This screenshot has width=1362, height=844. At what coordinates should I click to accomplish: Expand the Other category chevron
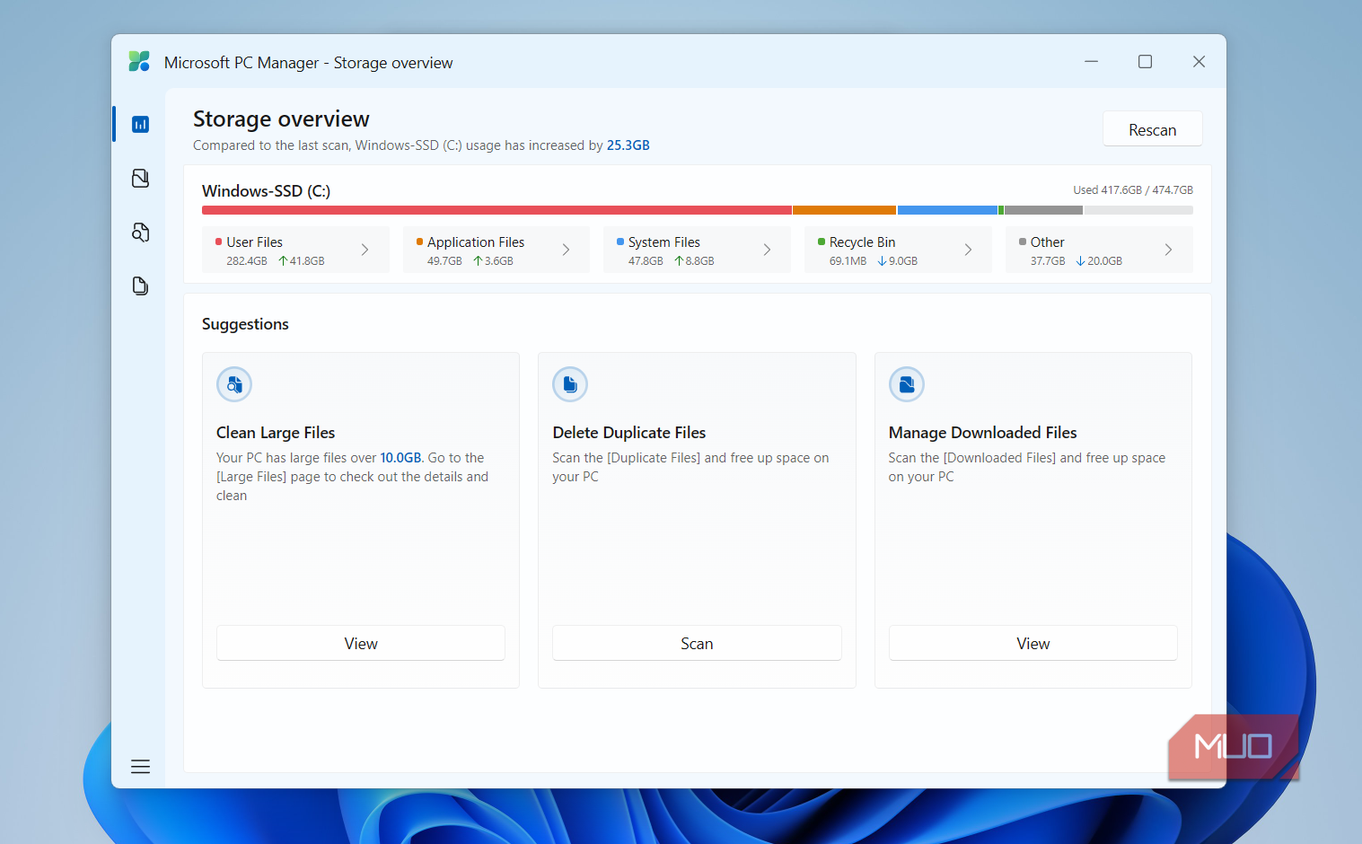pos(1168,250)
